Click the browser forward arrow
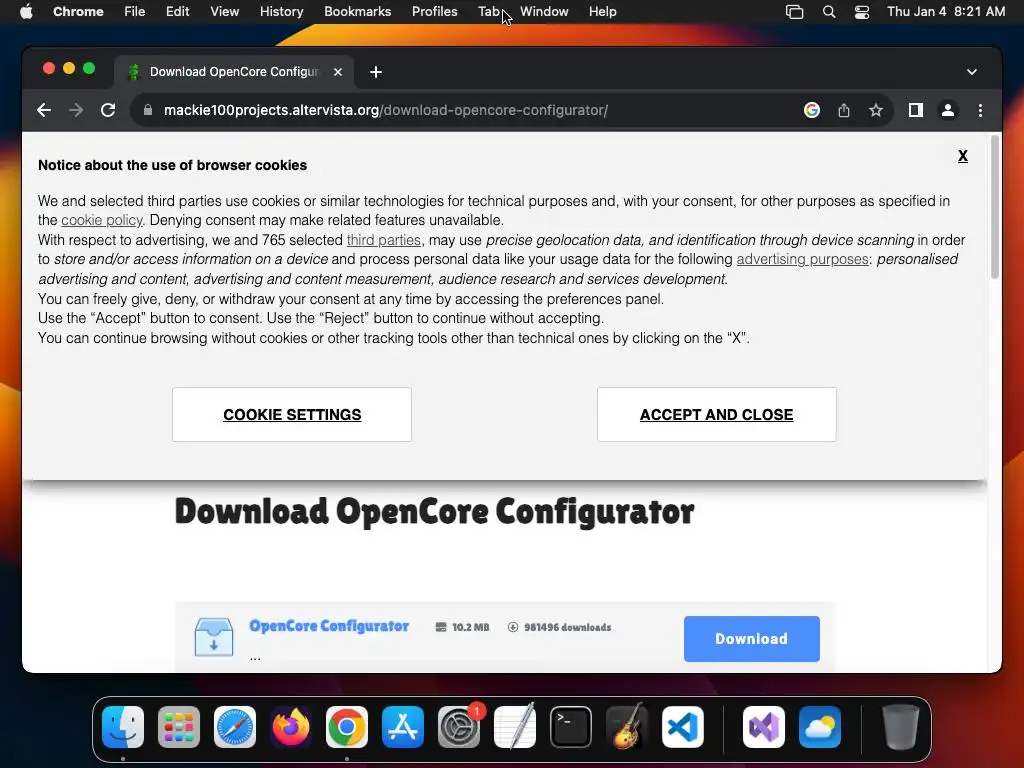Image resolution: width=1024 pixels, height=768 pixels. point(76,110)
